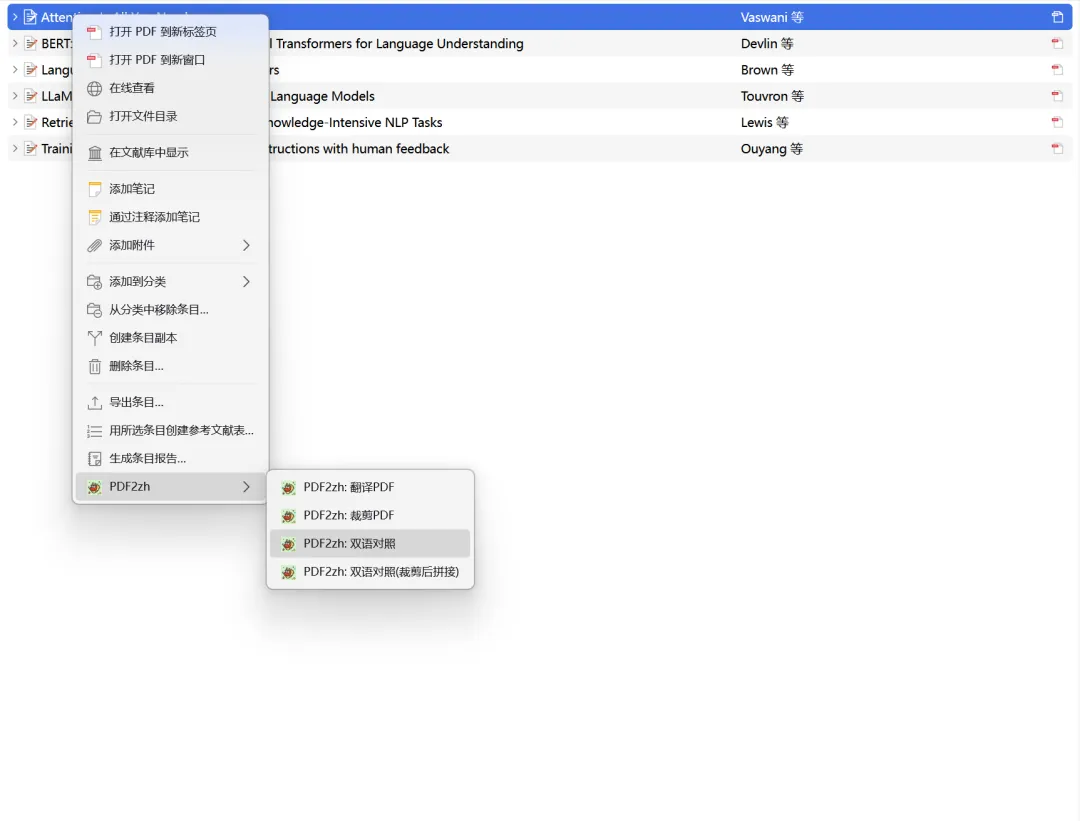The height and width of the screenshot is (821, 1080).
Task: Click the collection-remove icon for 从分类中移除条目
Action: [94, 311]
